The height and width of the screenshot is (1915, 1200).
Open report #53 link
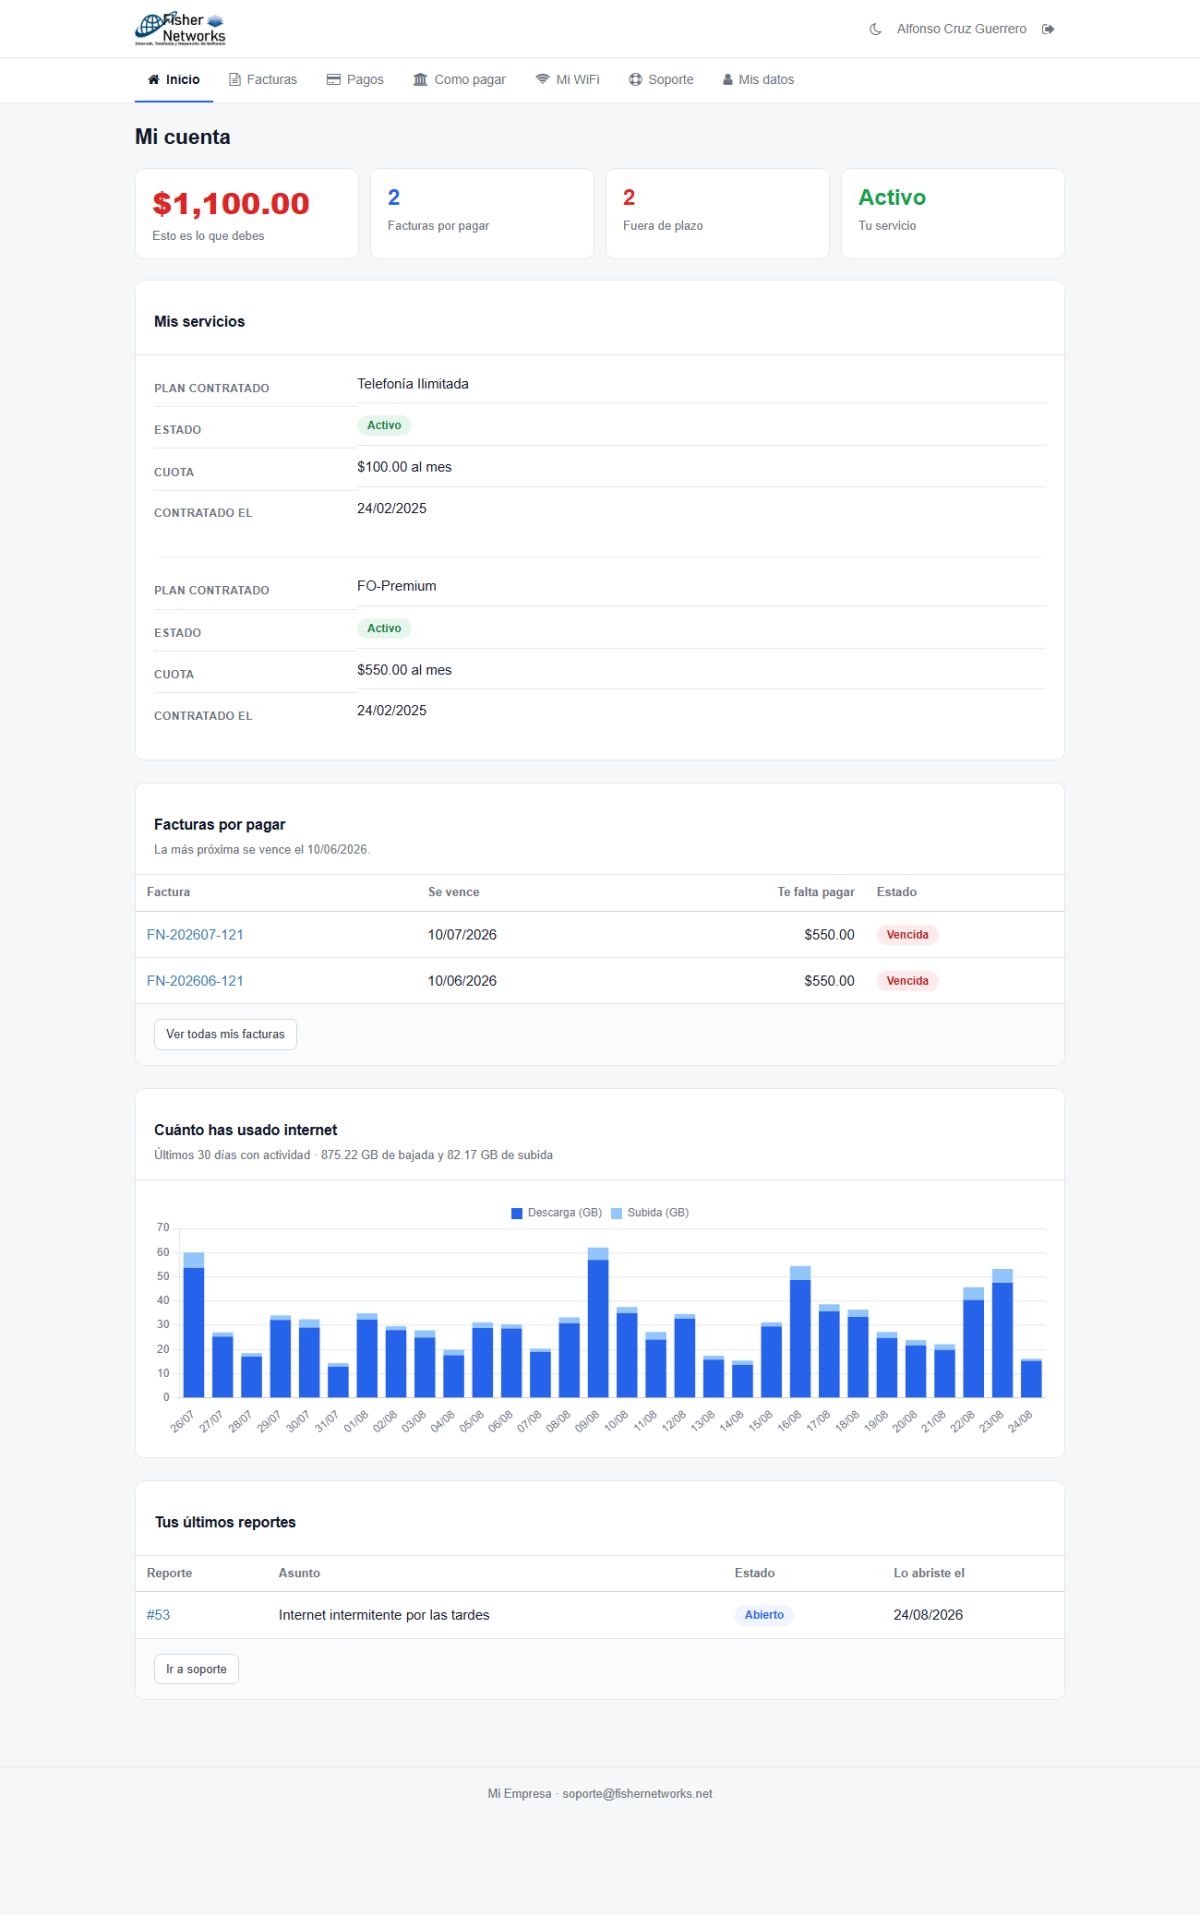pyautogui.click(x=158, y=1615)
